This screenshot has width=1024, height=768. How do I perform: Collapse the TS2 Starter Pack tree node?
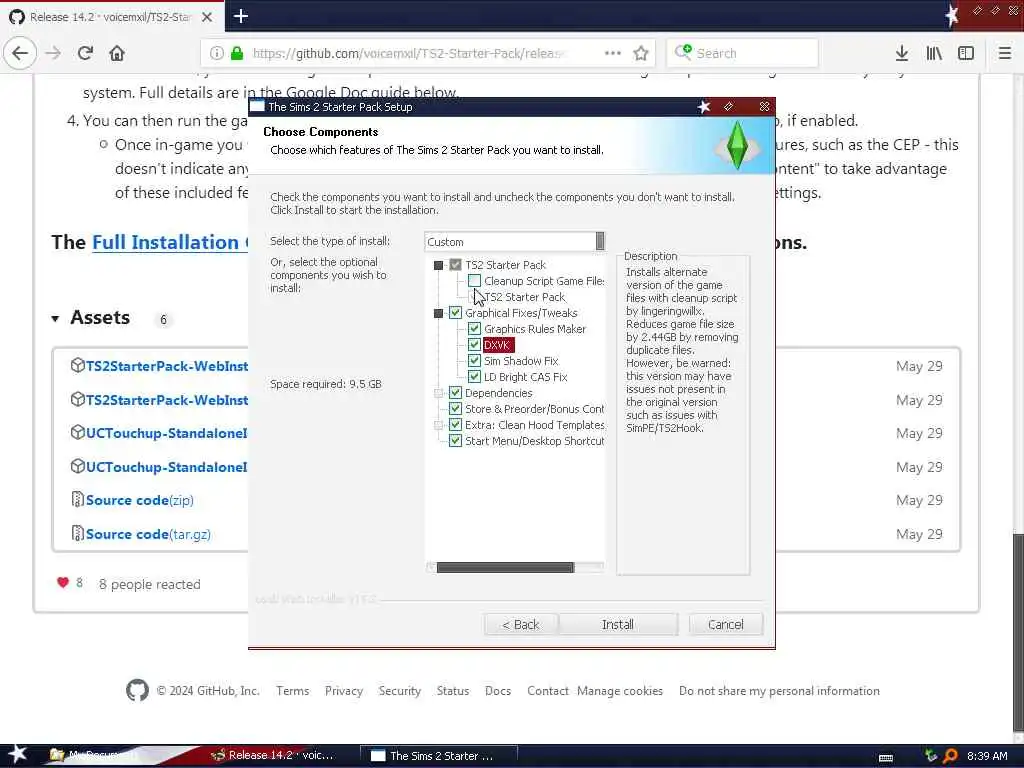point(438,265)
